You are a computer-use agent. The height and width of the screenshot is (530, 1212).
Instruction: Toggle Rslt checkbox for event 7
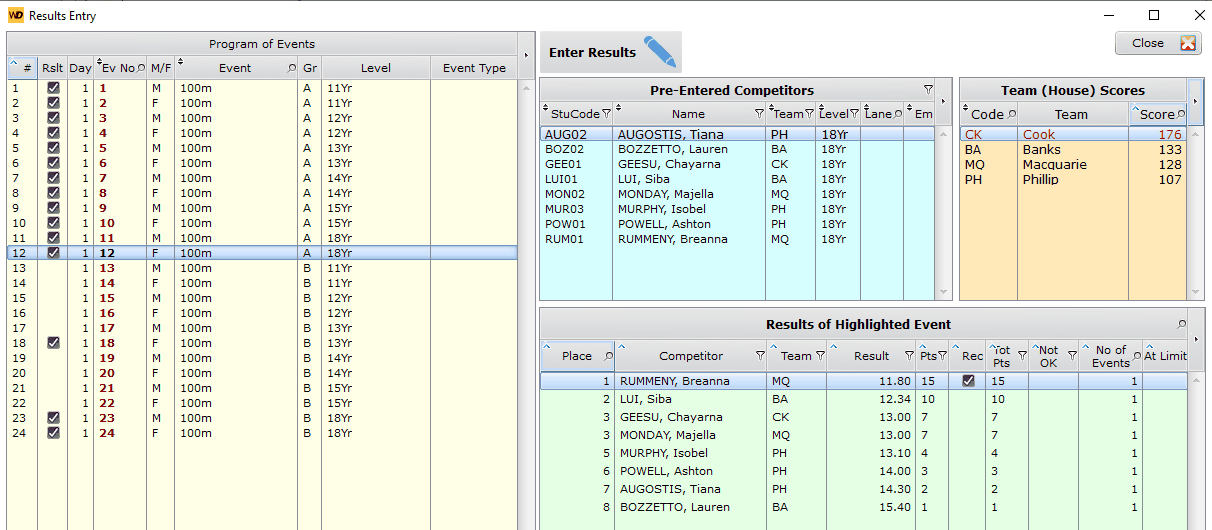pos(53,178)
